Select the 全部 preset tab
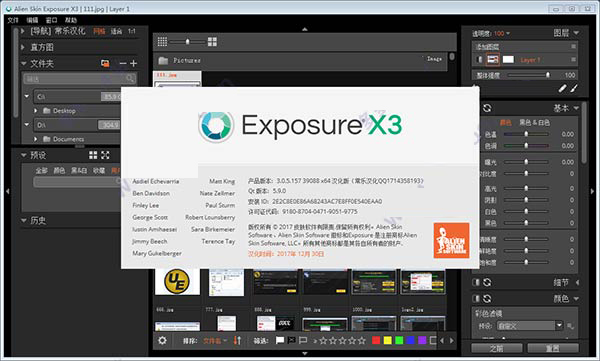This screenshot has height=361, width=600. (x=42, y=170)
